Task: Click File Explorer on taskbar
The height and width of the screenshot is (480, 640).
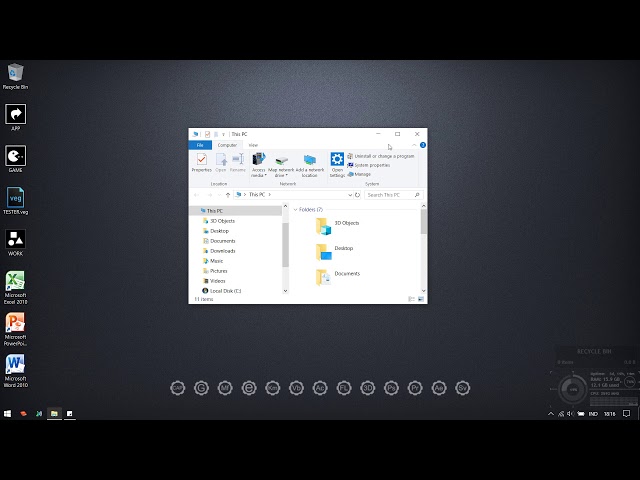Action: [54, 413]
